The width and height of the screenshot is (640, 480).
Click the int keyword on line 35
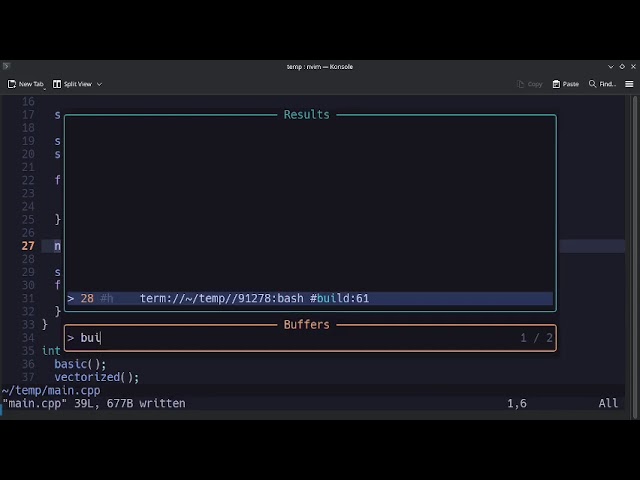pyautogui.click(x=51, y=351)
